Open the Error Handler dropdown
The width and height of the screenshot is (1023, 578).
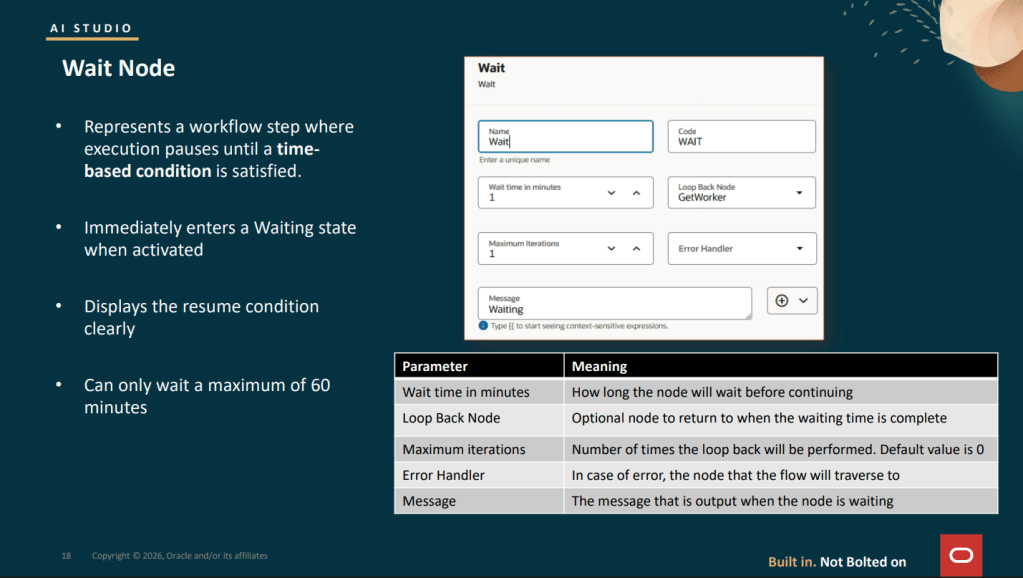click(799, 249)
